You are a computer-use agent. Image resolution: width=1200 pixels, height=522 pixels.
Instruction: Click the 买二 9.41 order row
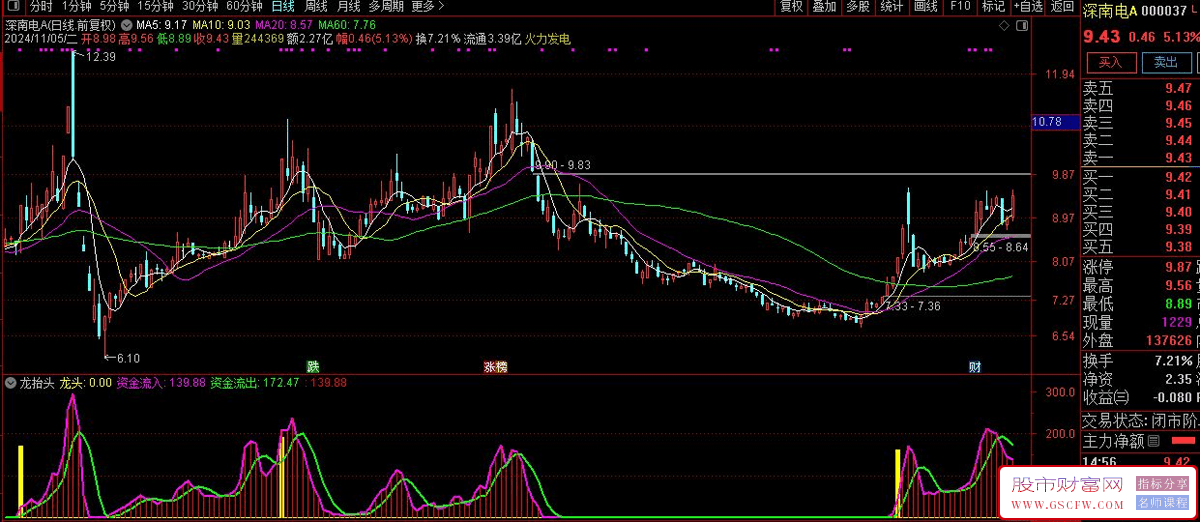pos(1140,194)
